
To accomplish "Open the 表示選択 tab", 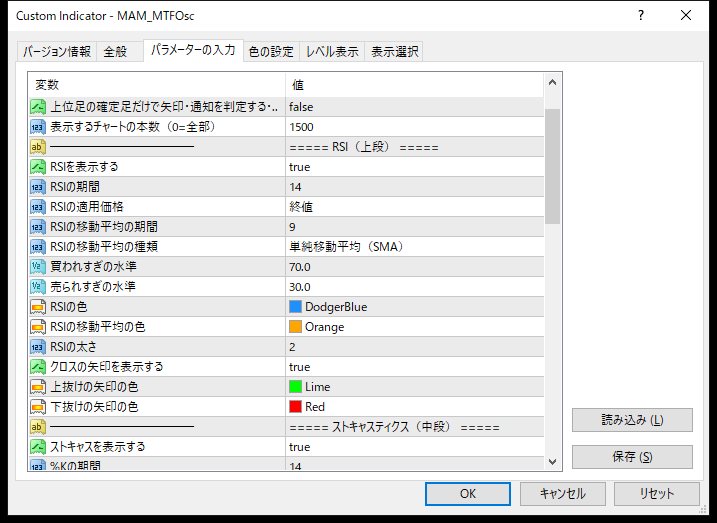I will pyautogui.click(x=394, y=52).
